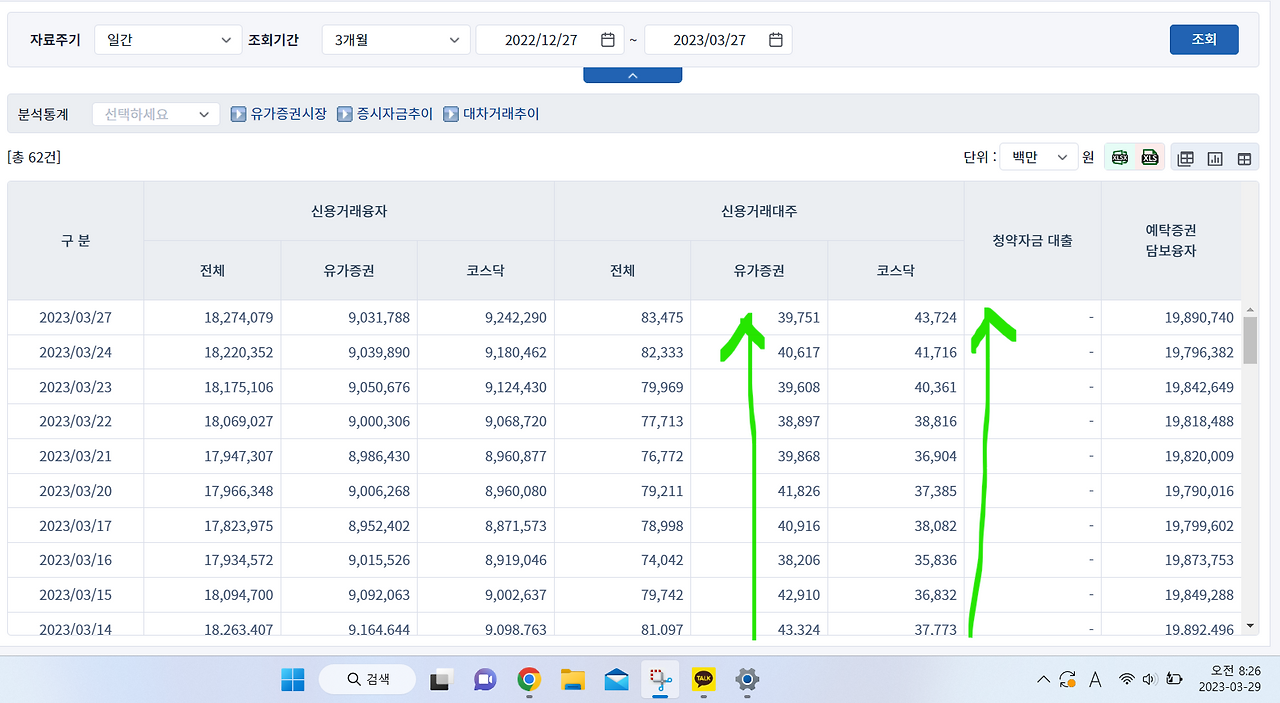Open 대차거래추이 link

pyautogui.click(x=501, y=114)
